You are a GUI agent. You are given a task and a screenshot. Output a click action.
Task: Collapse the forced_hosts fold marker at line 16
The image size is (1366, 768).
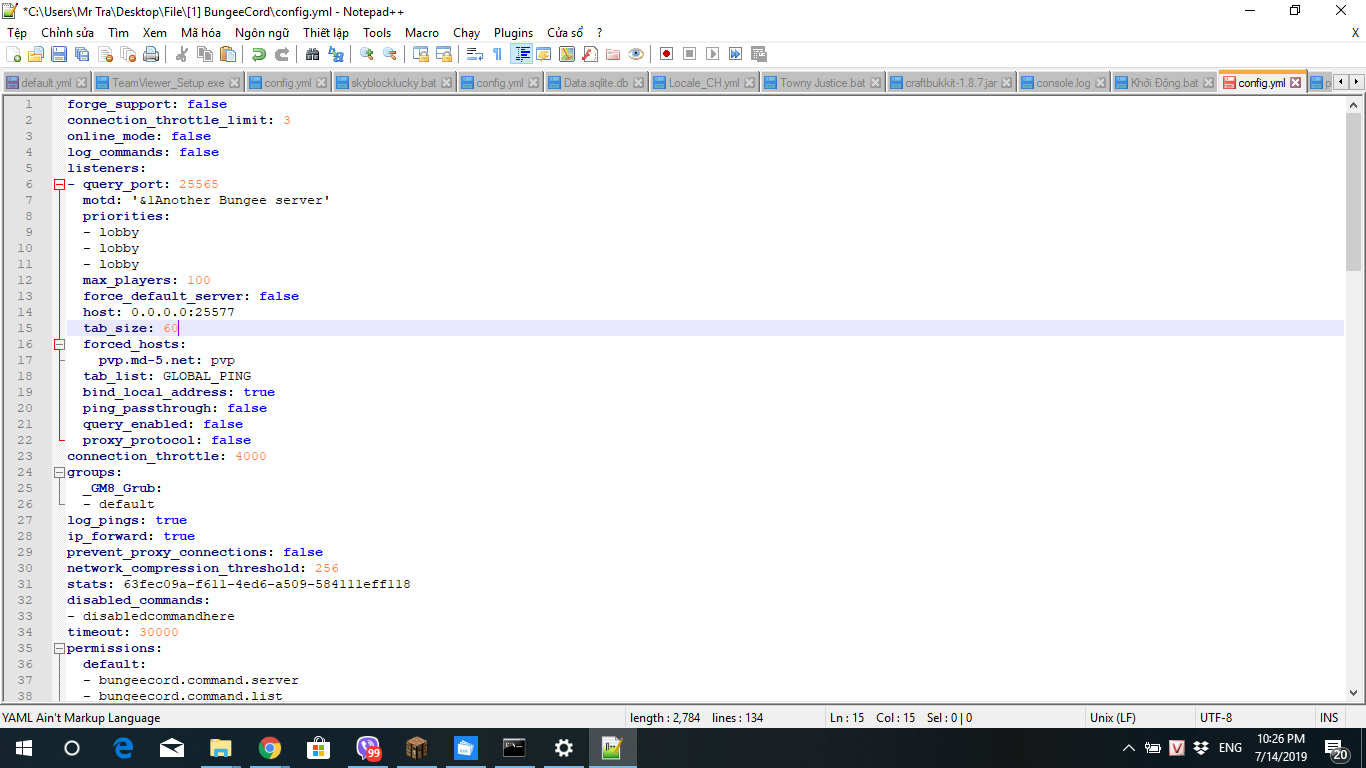pos(59,344)
